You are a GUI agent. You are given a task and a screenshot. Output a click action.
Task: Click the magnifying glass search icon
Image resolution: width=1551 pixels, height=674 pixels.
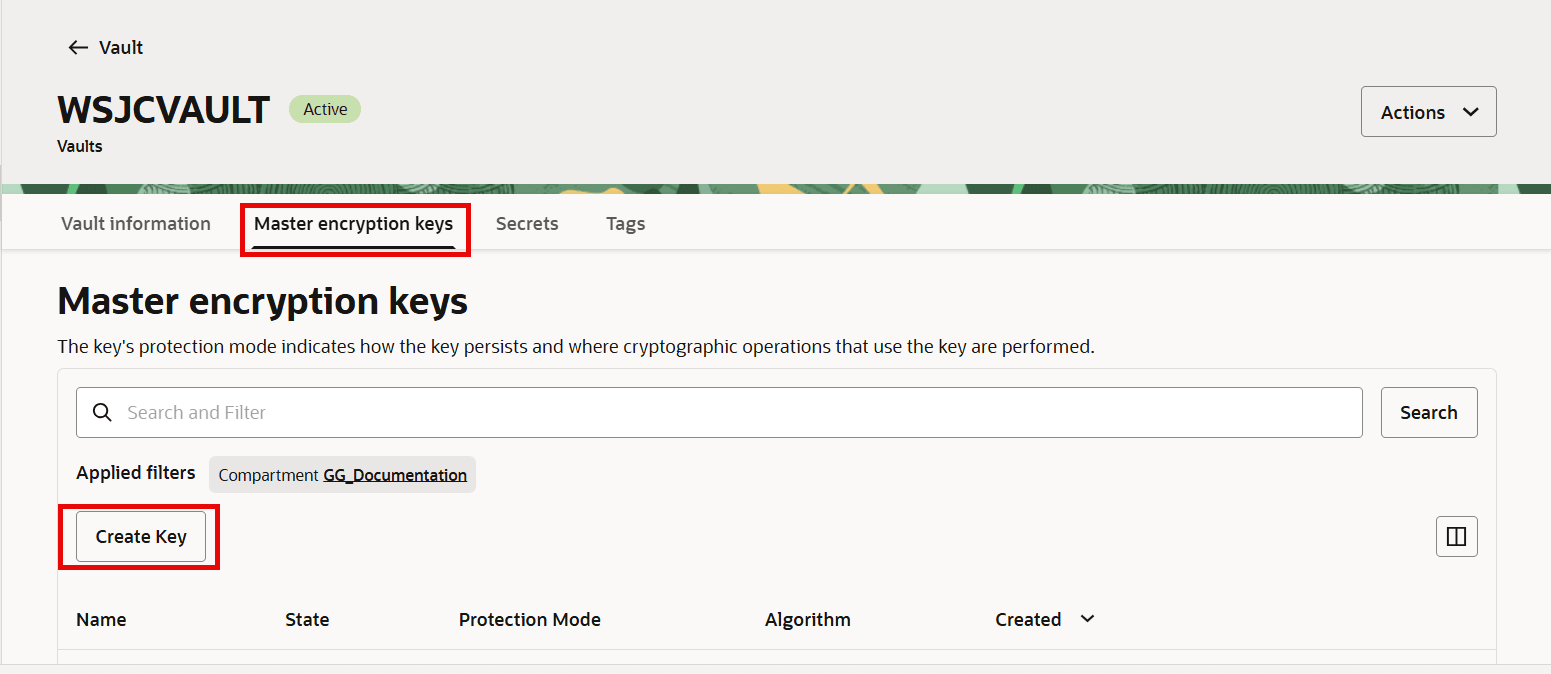101,412
